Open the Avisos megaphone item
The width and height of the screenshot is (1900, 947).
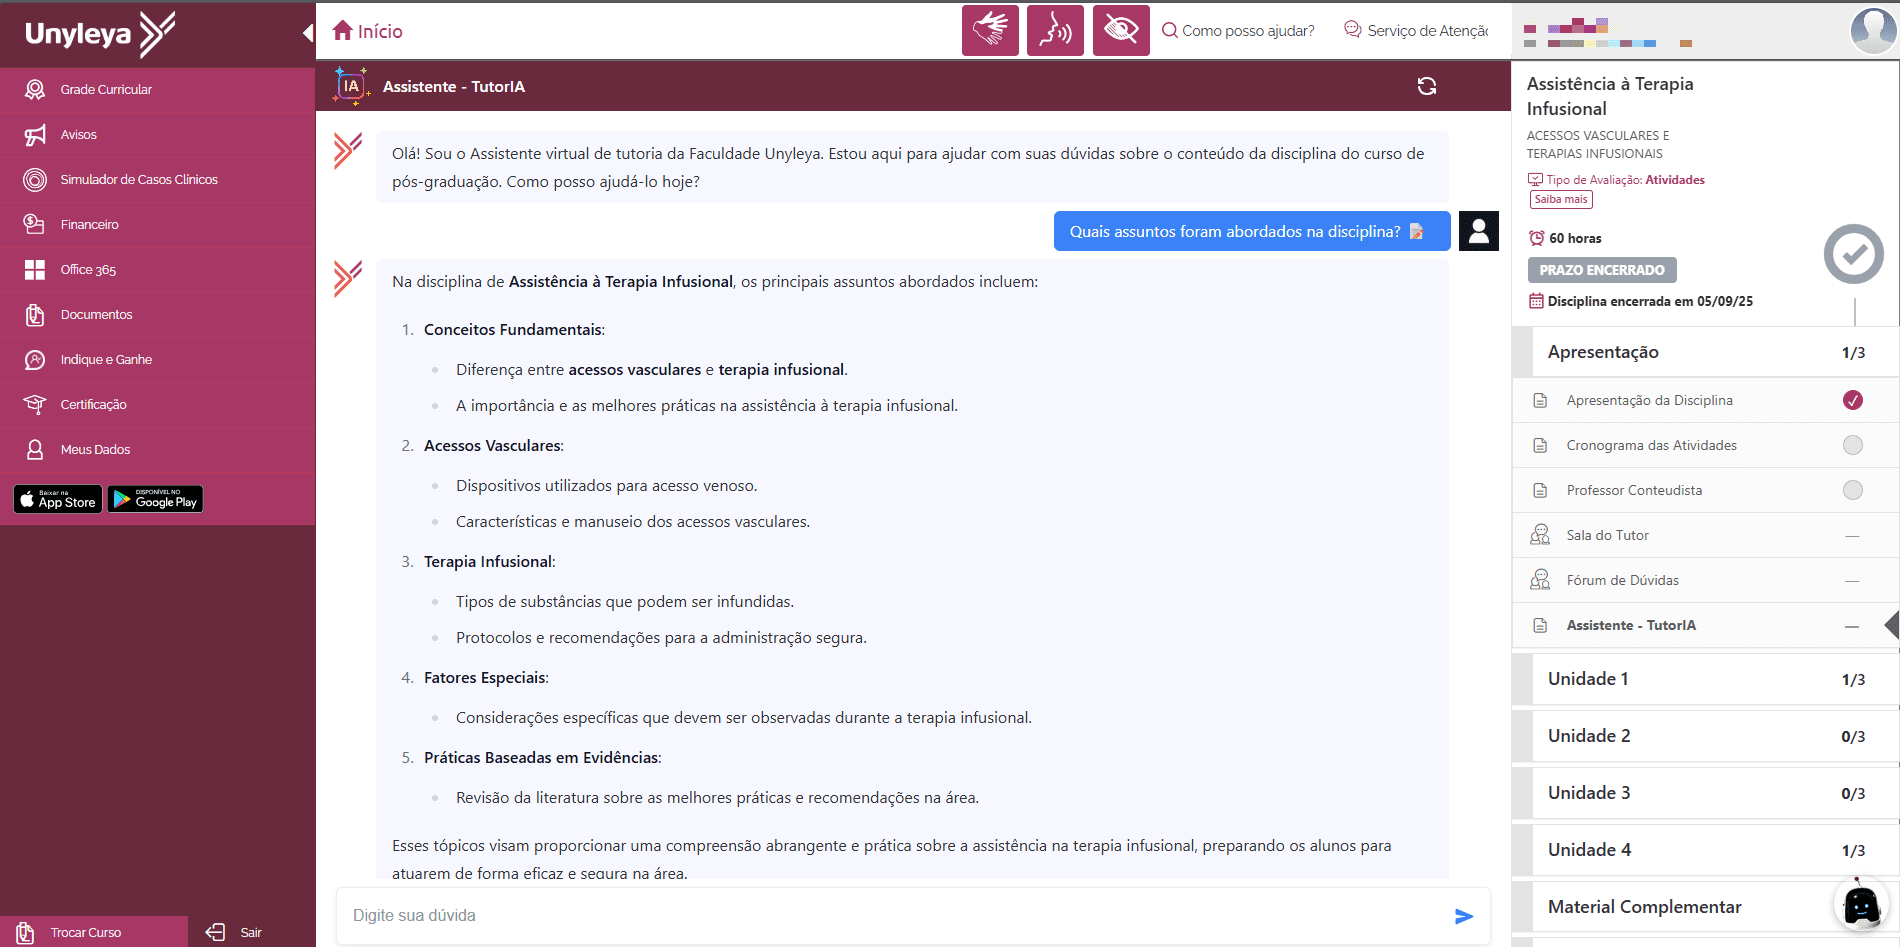pyautogui.click(x=157, y=135)
